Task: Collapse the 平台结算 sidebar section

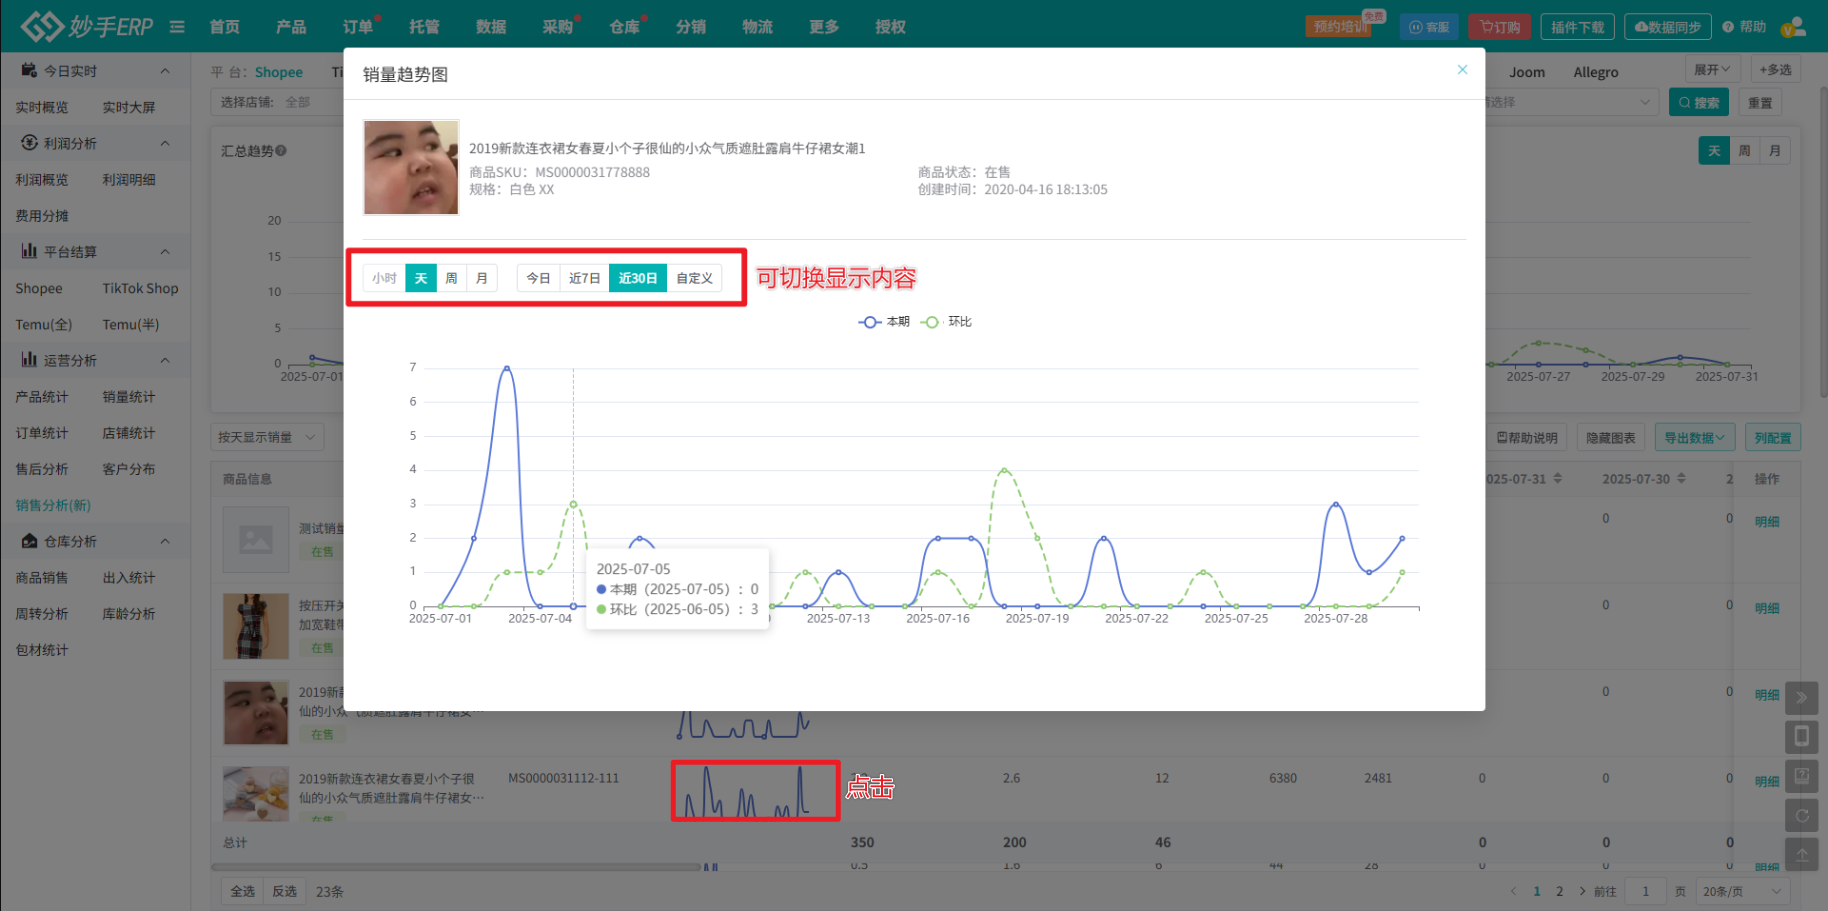Action: click(x=165, y=252)
